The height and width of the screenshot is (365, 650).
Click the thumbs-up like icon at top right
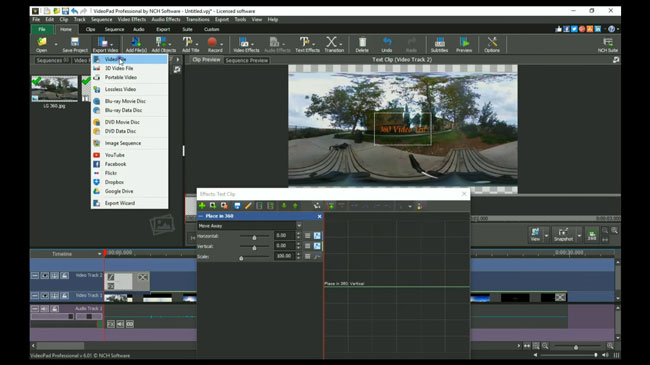pos(558,29)
